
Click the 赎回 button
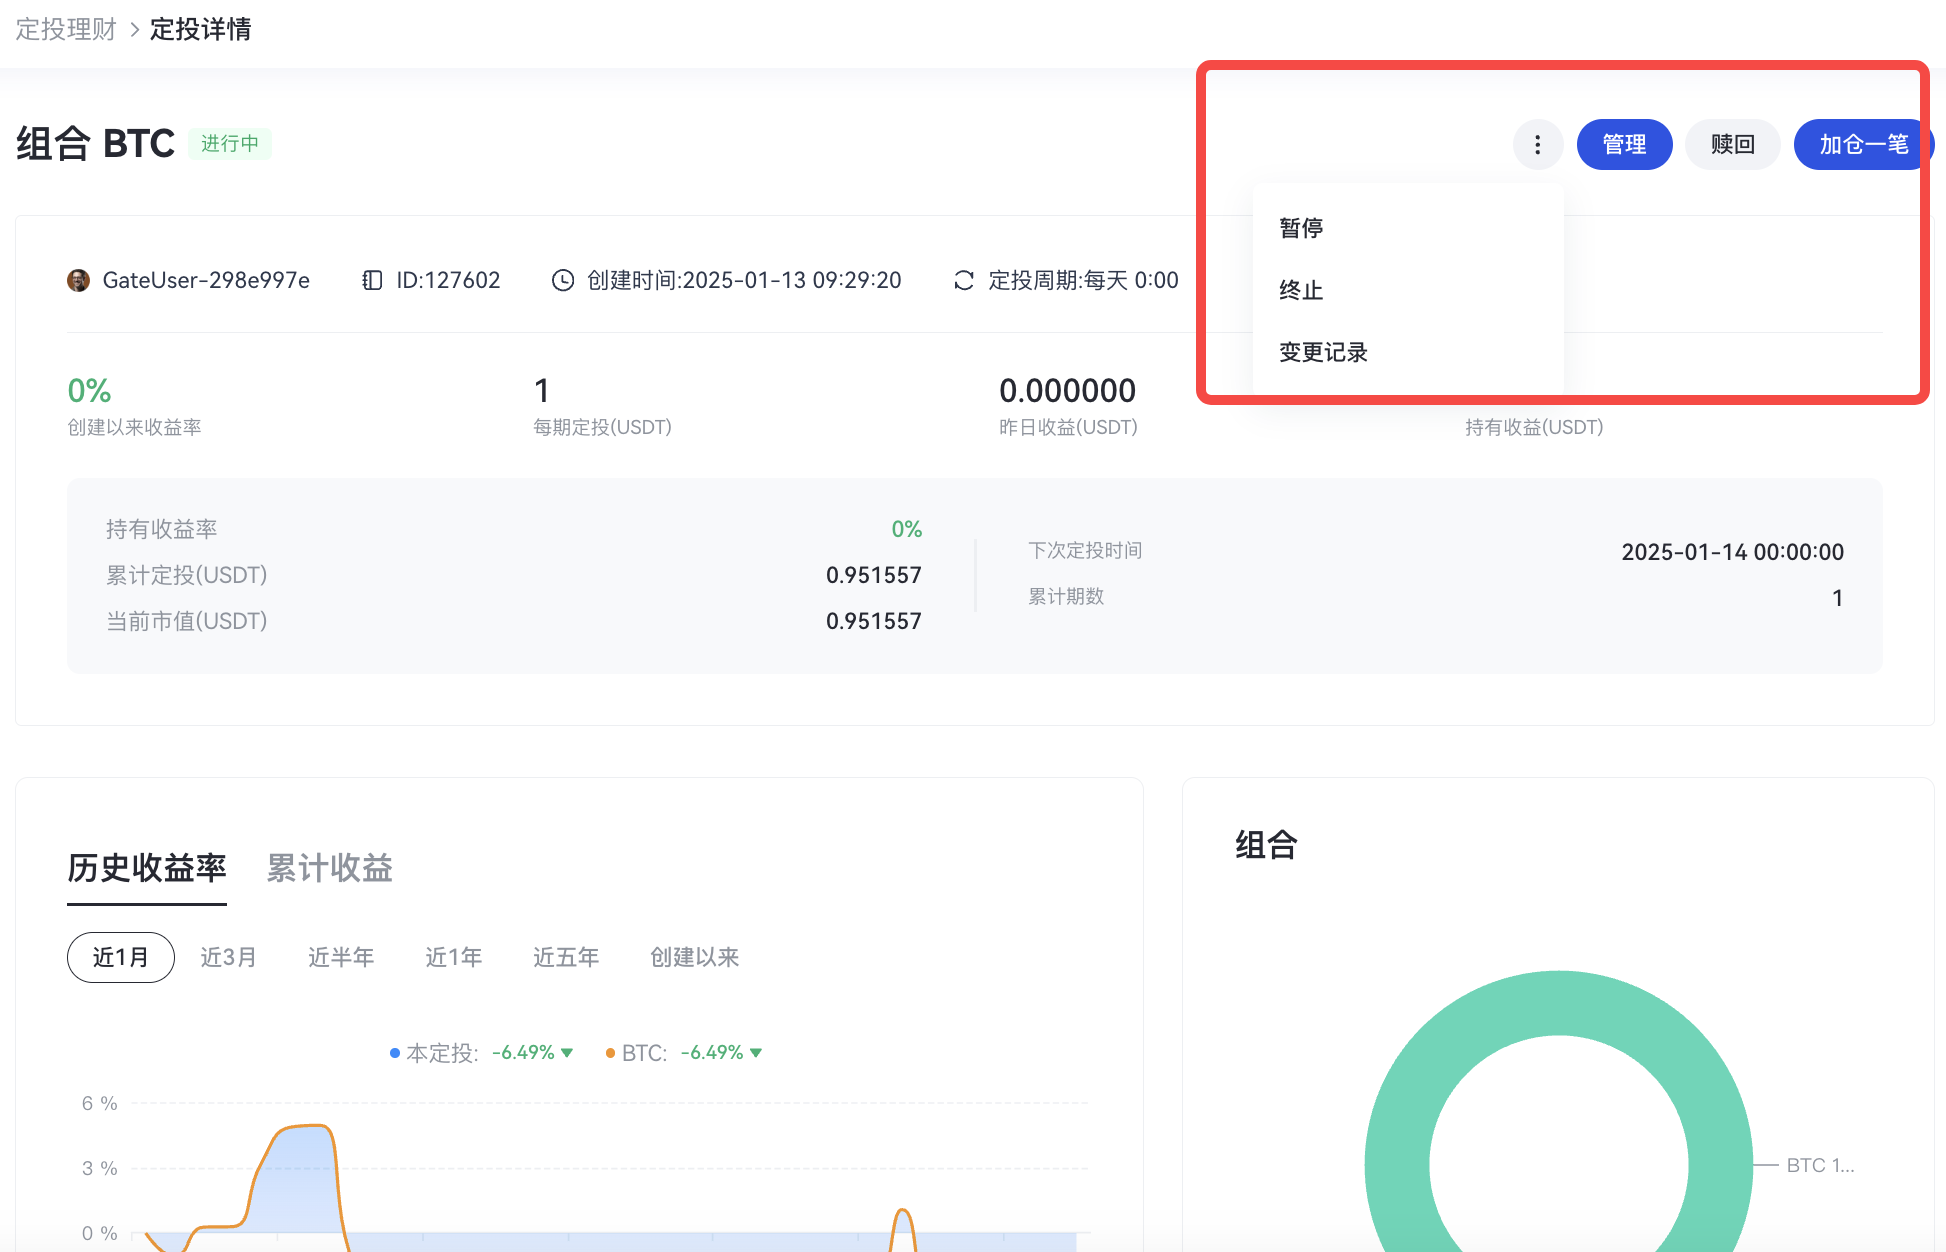pyautogui.click(x=1732, y=145)
